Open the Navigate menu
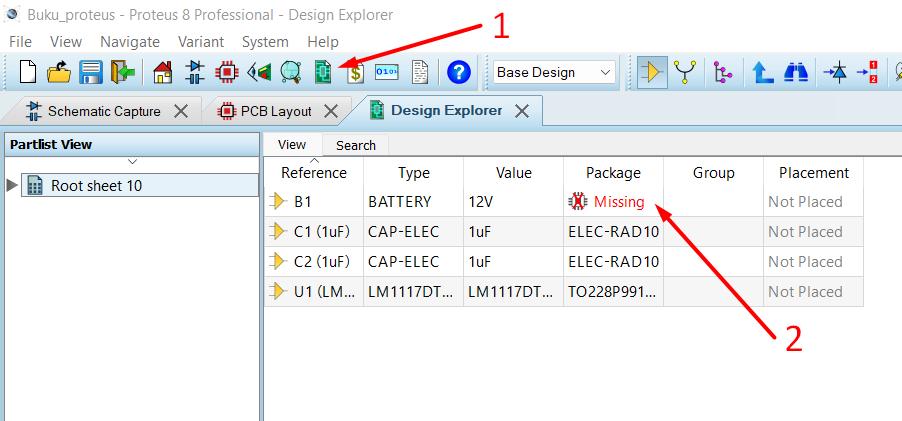Image resolution: width=902 pixels, height=421 pixels. coord(130,42)
